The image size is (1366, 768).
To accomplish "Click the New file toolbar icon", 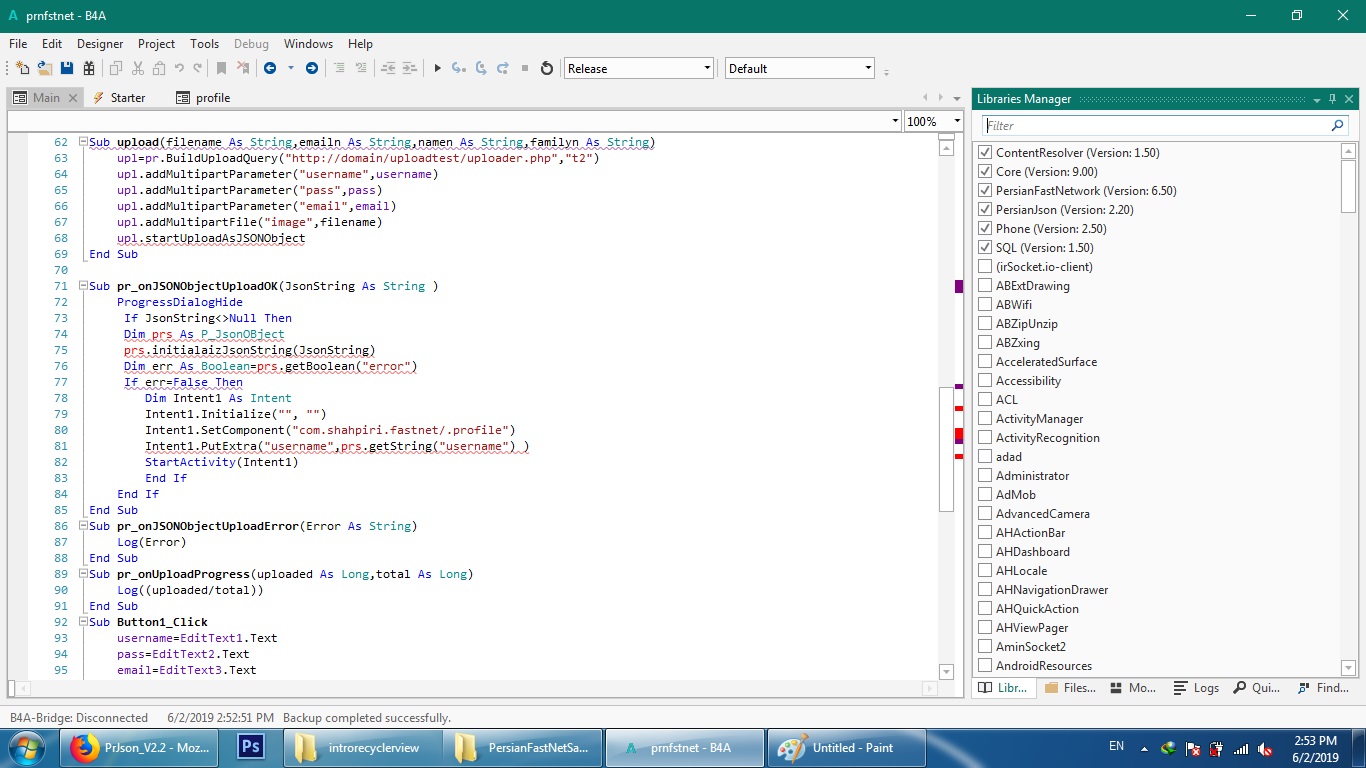I will click(23, 68).
